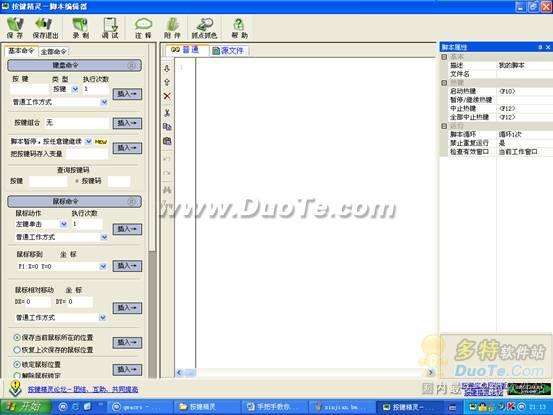This screenshot has height=415, width=553.
Task: Open the 帮助 (Help) toolbar icon
Action: (x=239, y=28)
